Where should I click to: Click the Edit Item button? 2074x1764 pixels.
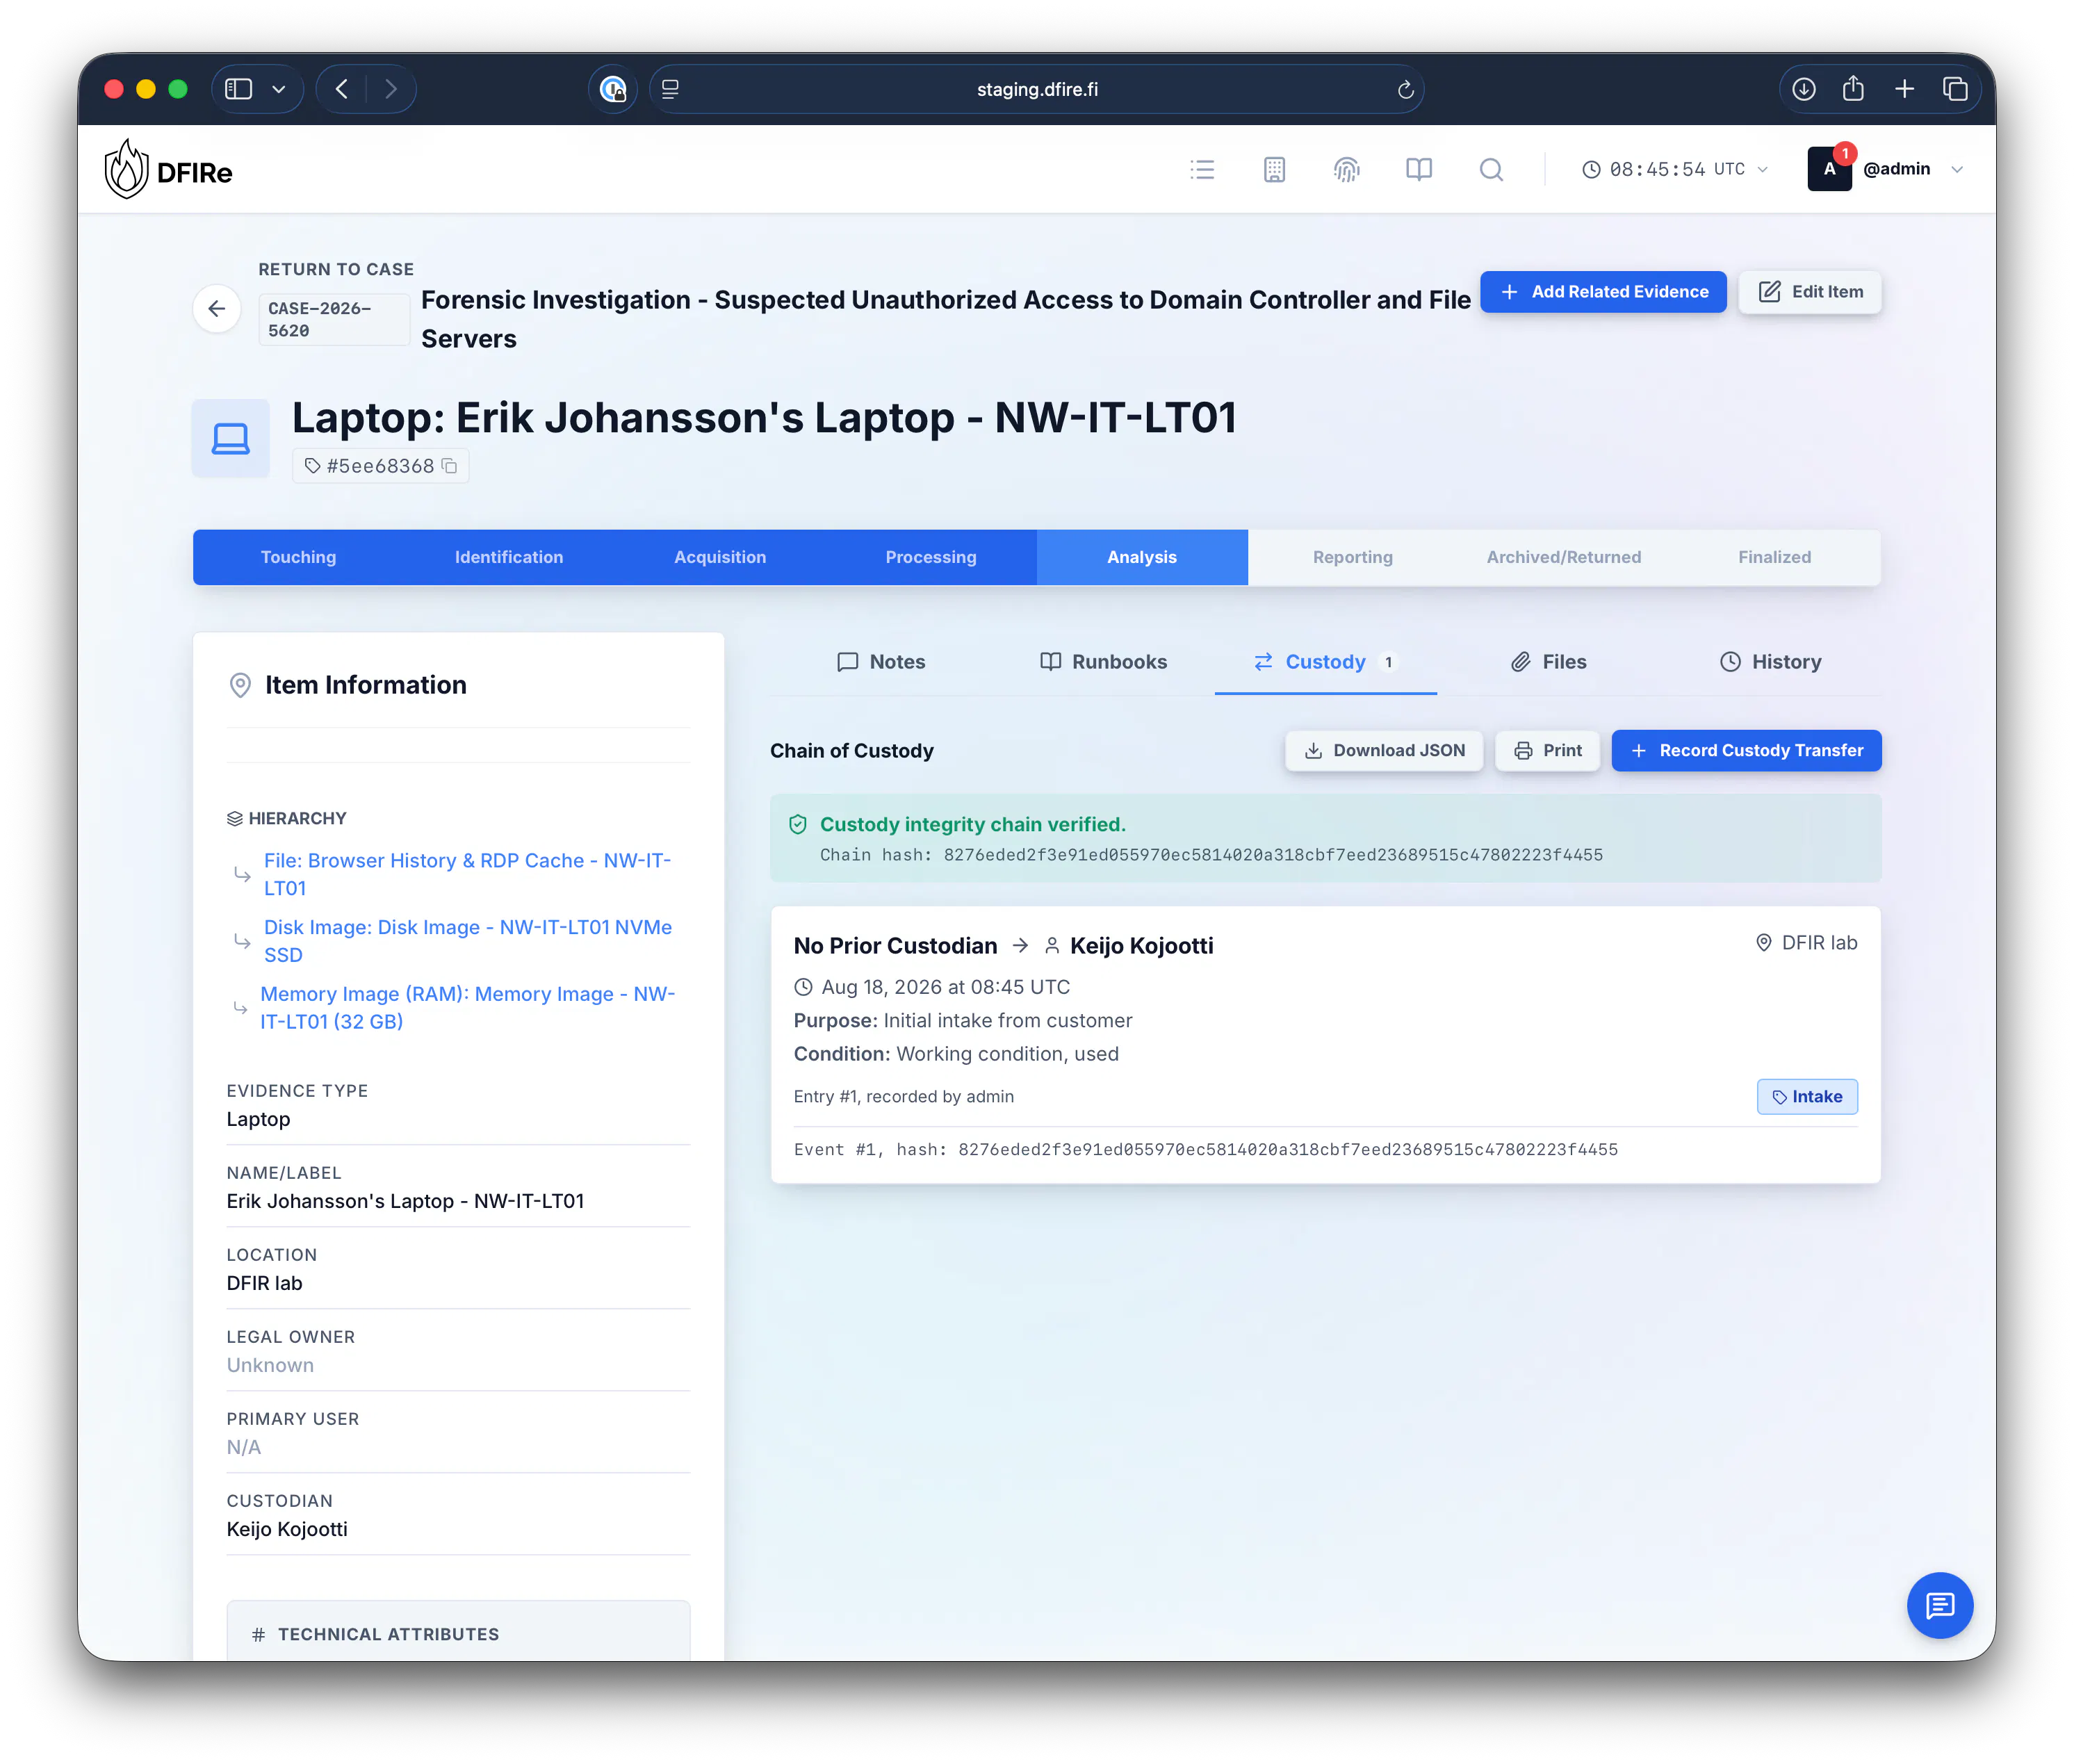[1810, 291]
